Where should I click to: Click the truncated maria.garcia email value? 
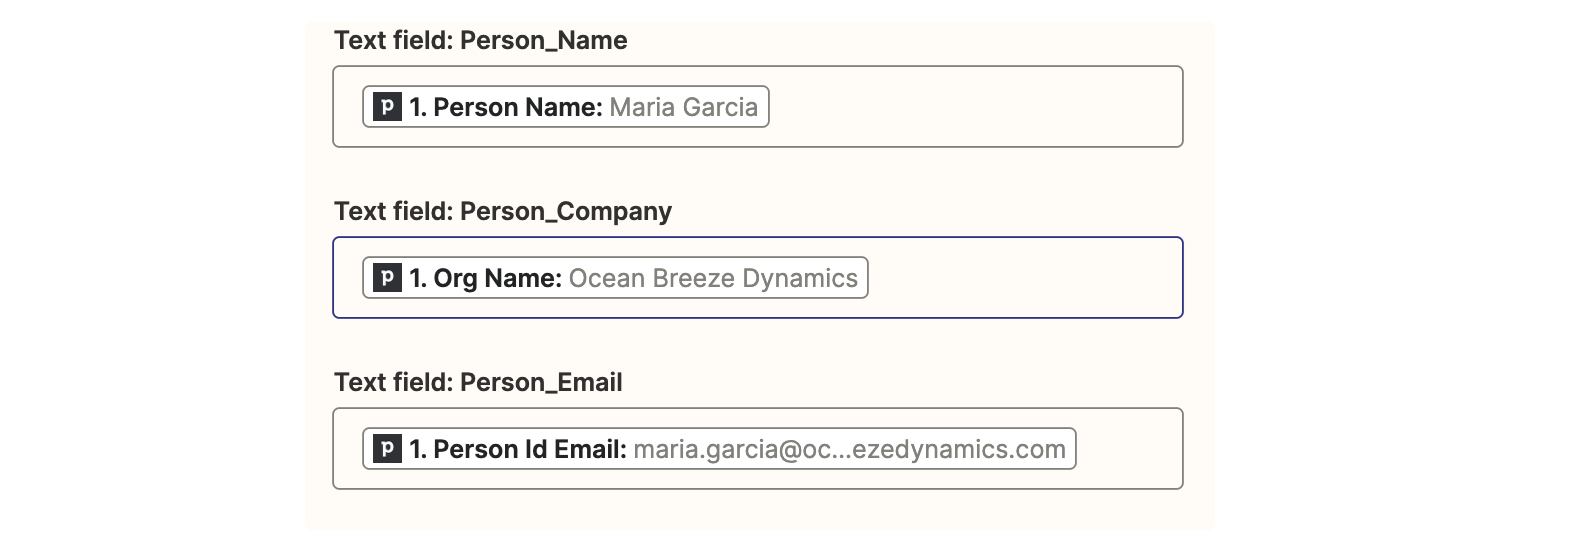coord(849,449)
